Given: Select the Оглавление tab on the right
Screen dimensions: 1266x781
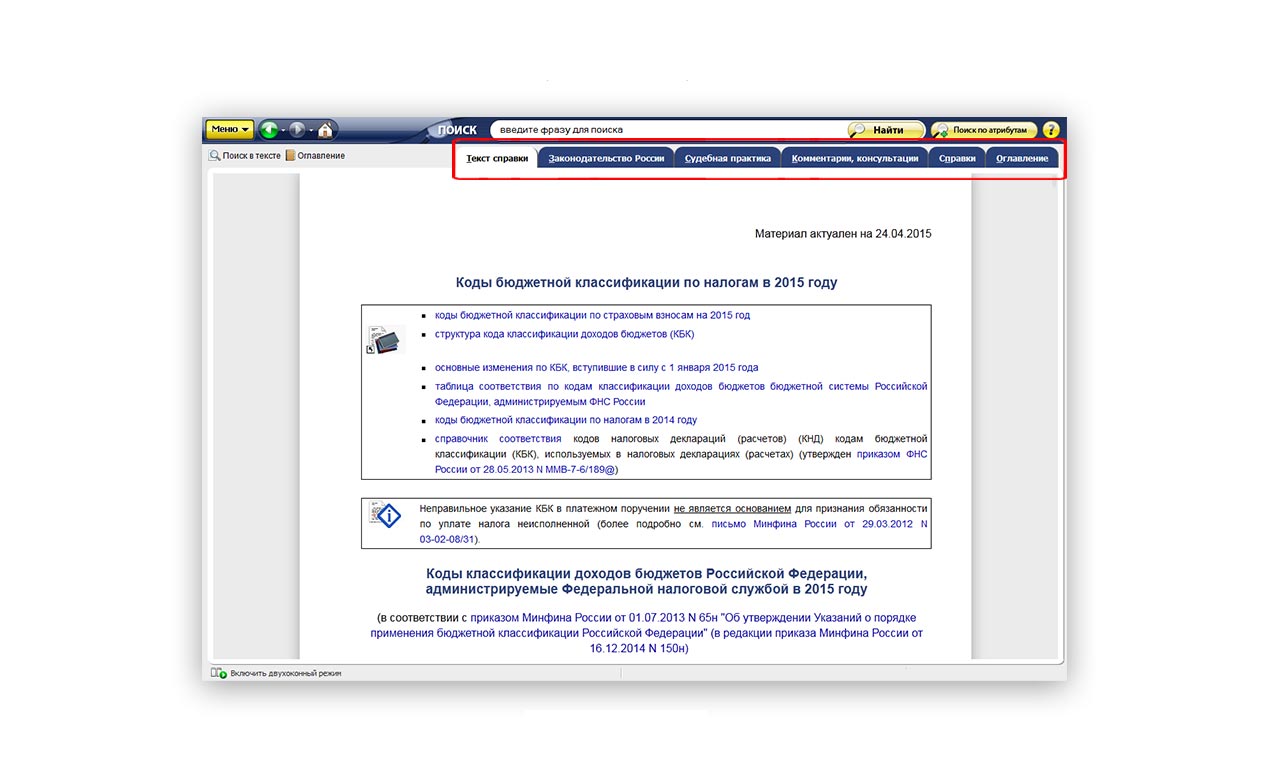Looking at the screenshot, I should (1022, 158).
